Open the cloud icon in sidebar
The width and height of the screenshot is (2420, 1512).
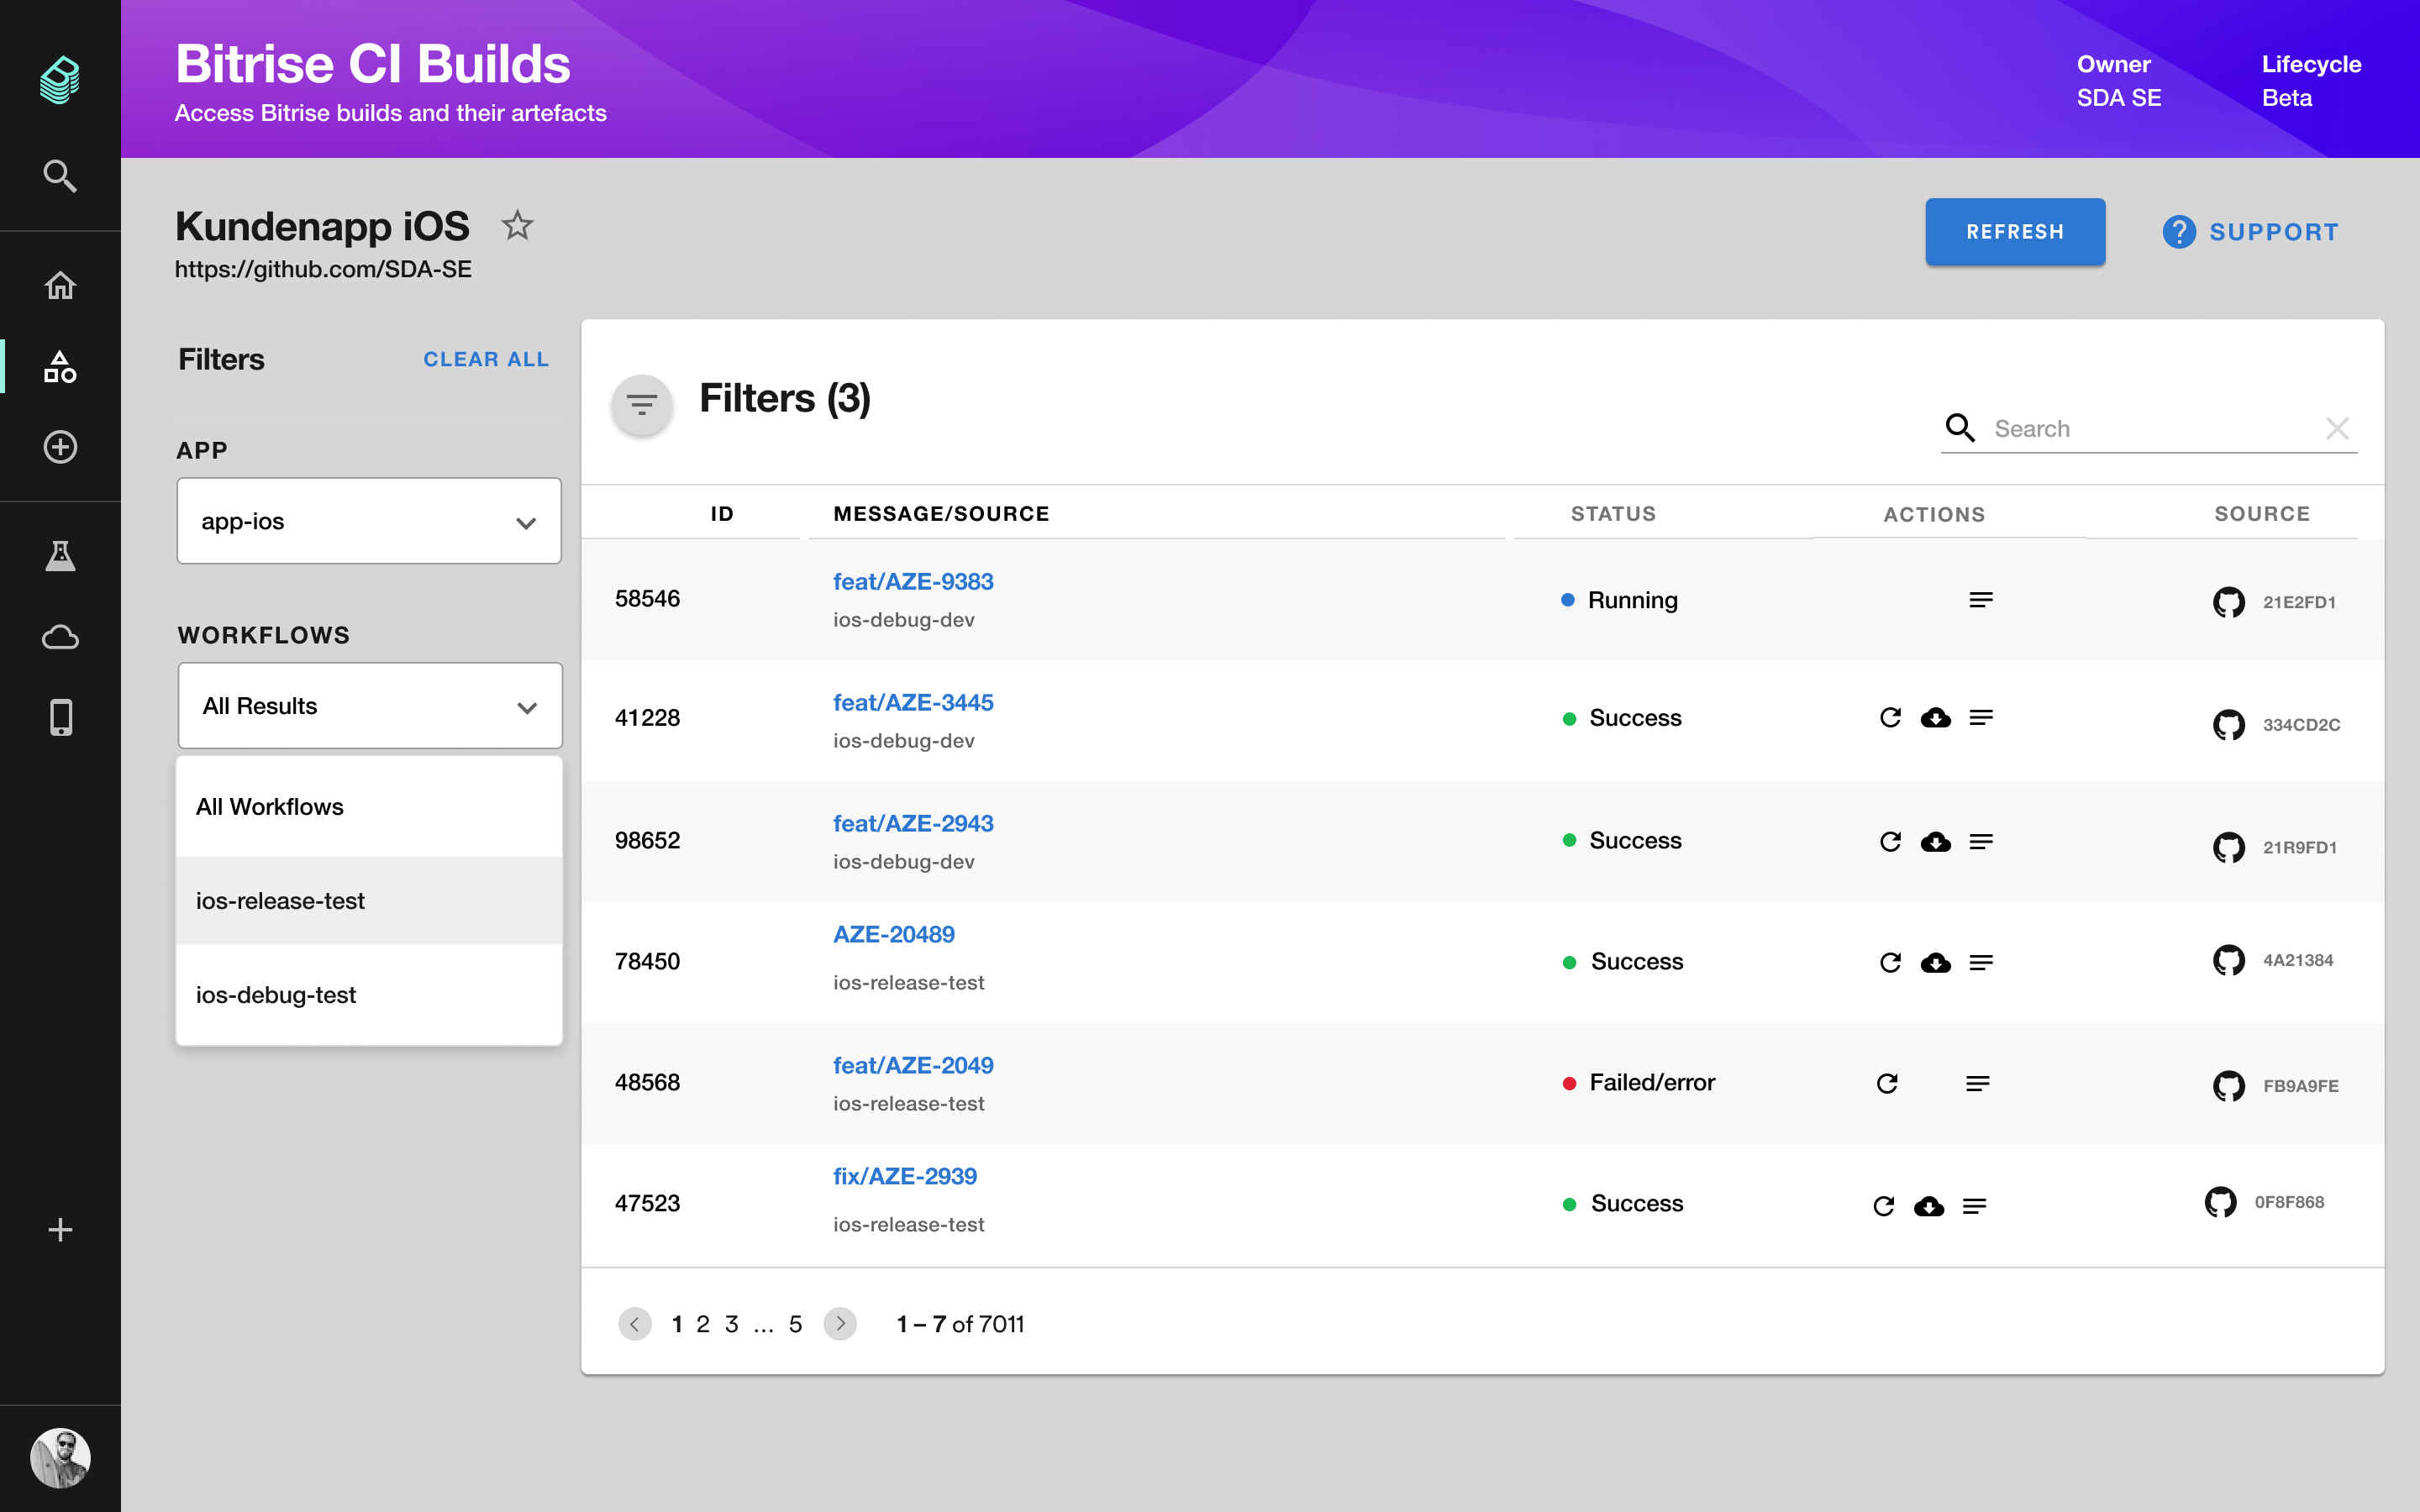60,637
